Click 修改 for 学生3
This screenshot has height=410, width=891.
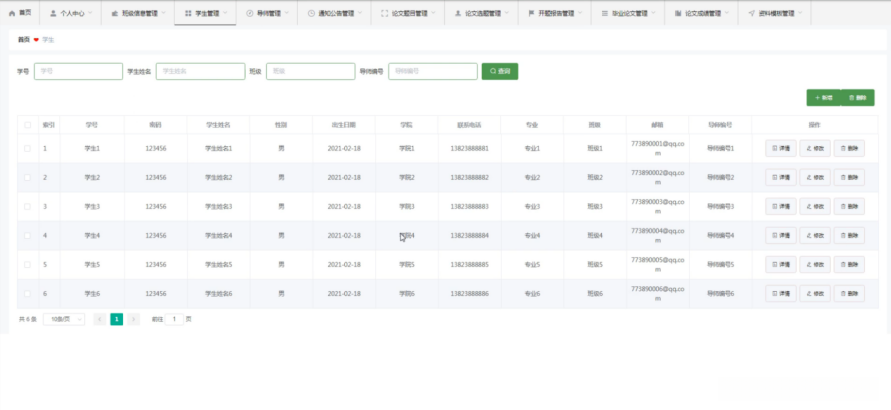point(815,207)
